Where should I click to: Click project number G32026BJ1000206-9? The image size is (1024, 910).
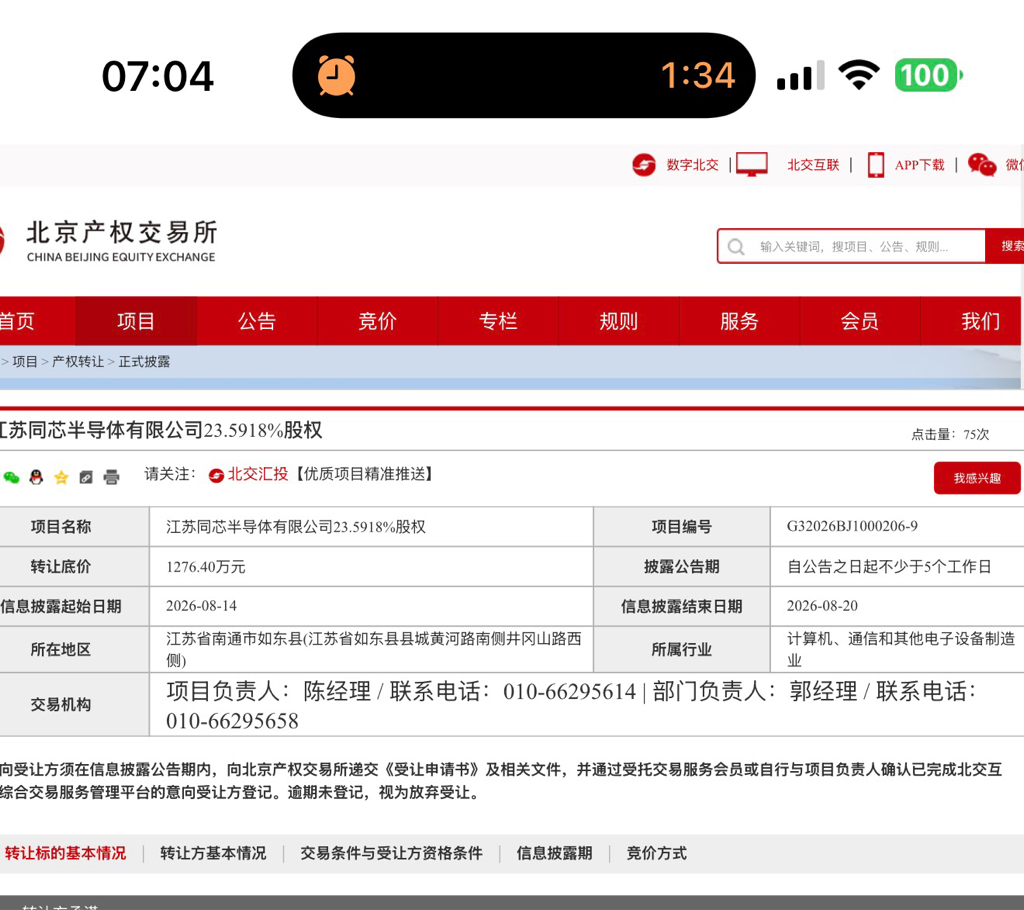pos(852,527)
